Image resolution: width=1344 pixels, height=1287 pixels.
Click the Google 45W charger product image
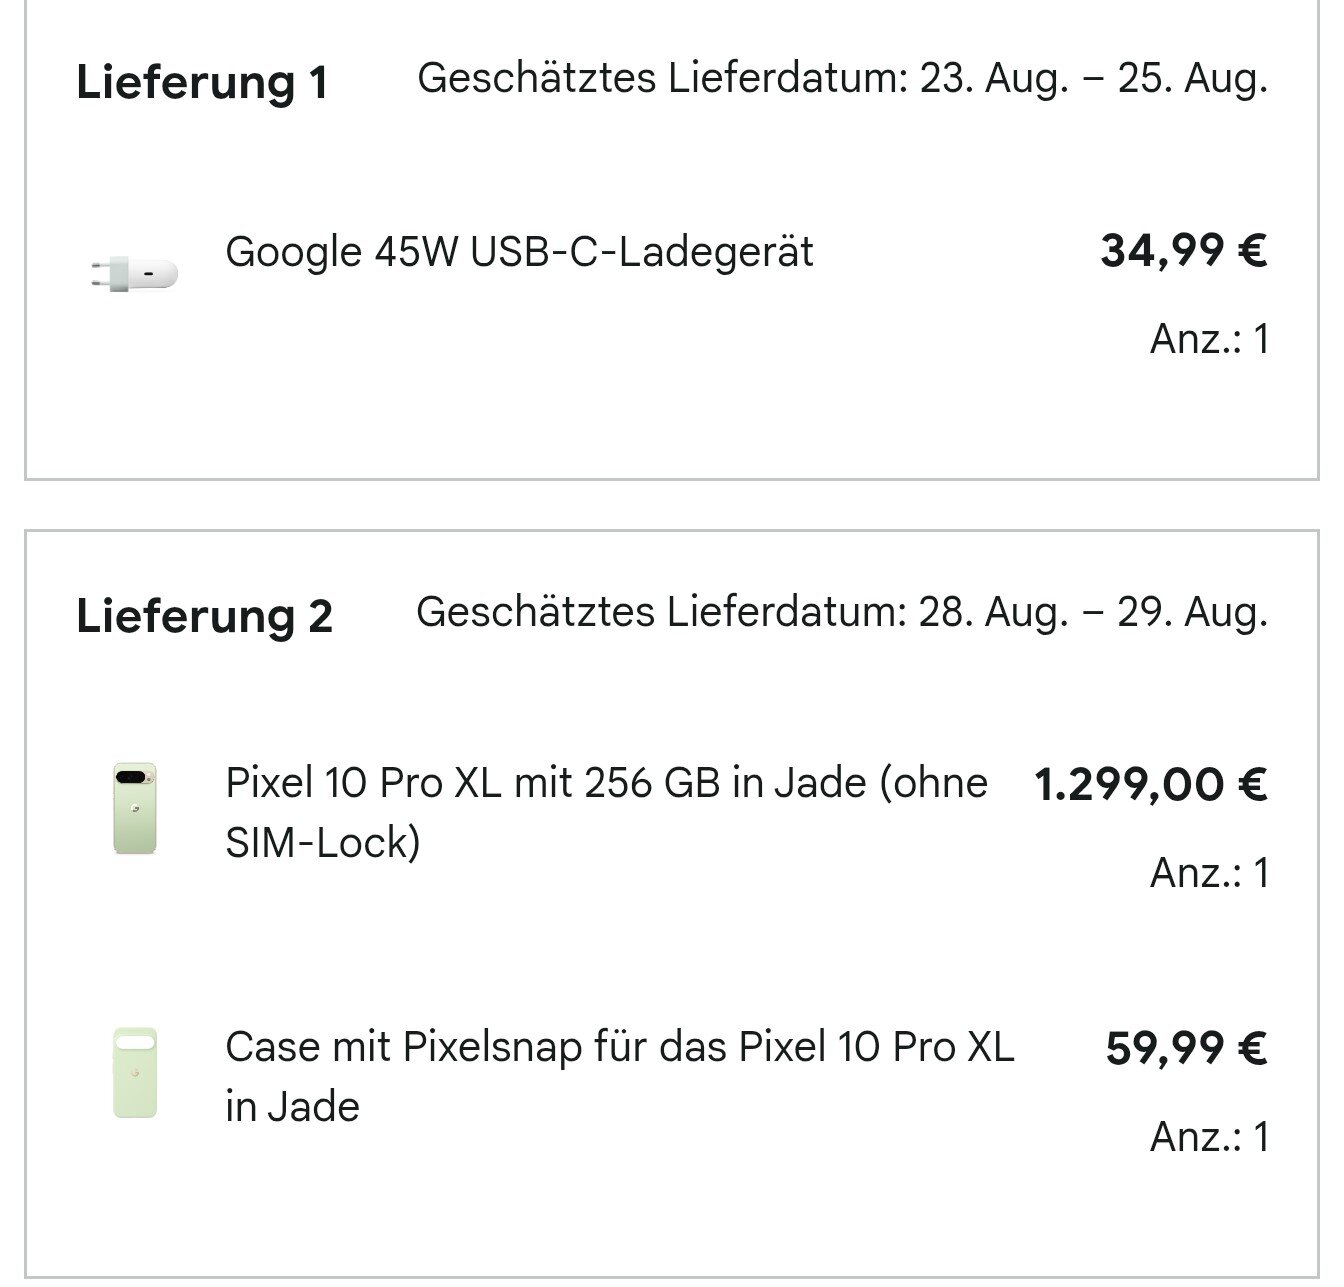pos(134,272)
